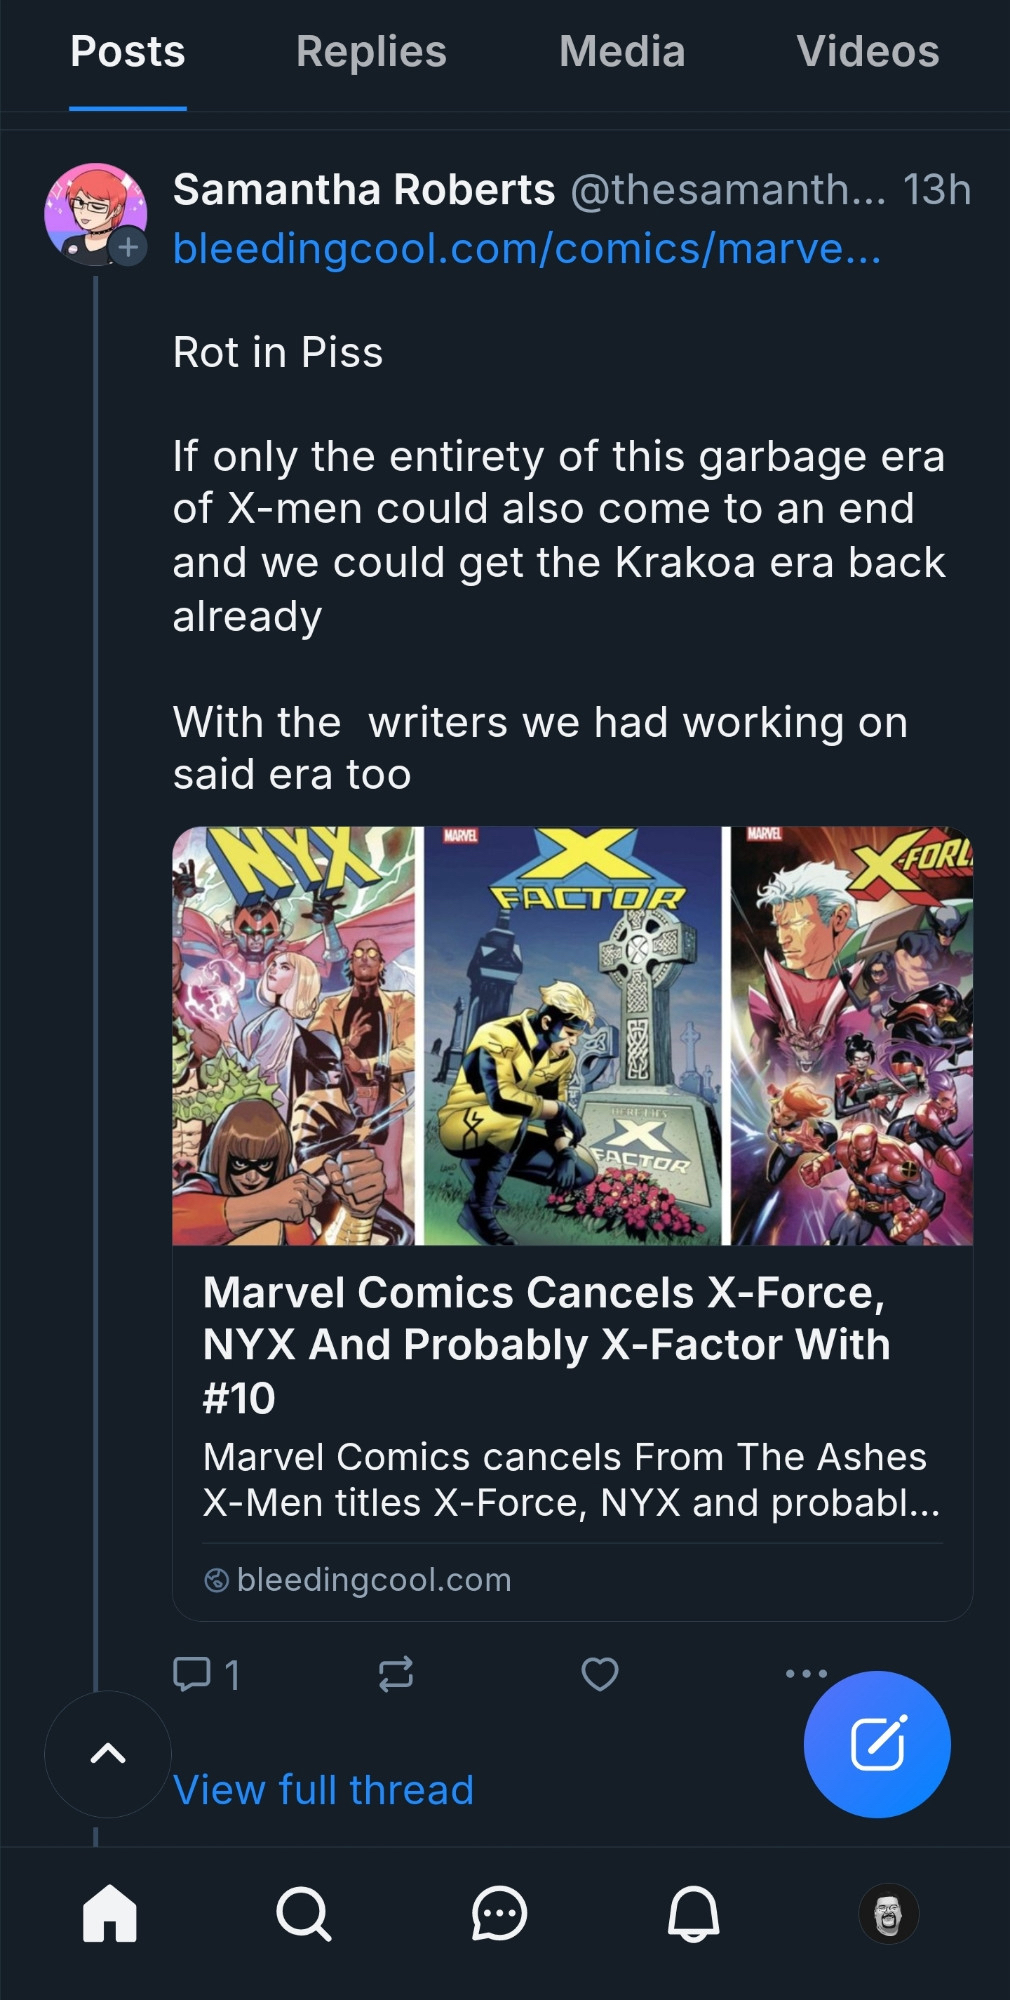Tap the scroll-to-top chevron button
The height and width of the screenshot is (2000, 1010).
108,1753
